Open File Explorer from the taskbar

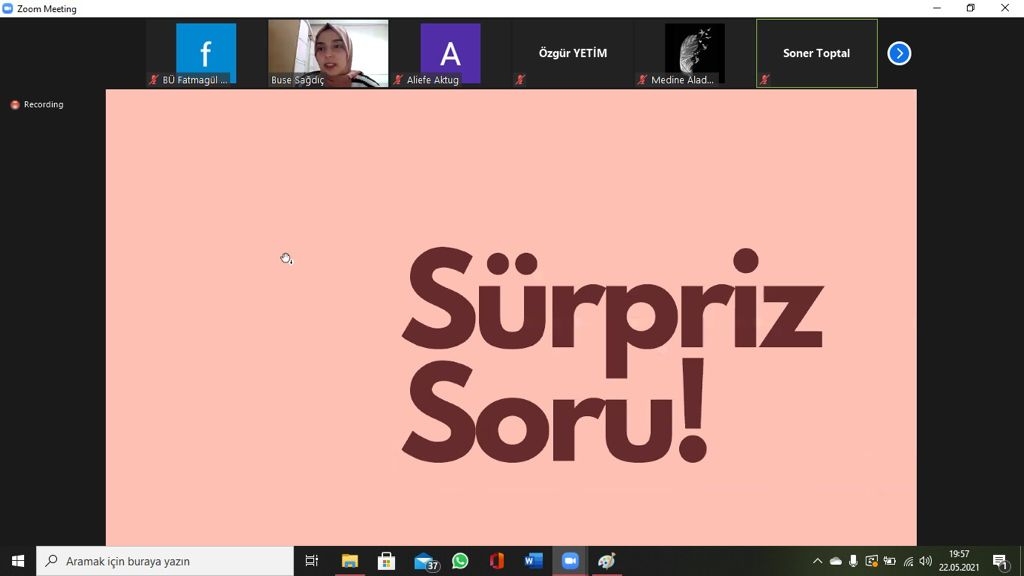pyautogui.click(x=350, y=561)
